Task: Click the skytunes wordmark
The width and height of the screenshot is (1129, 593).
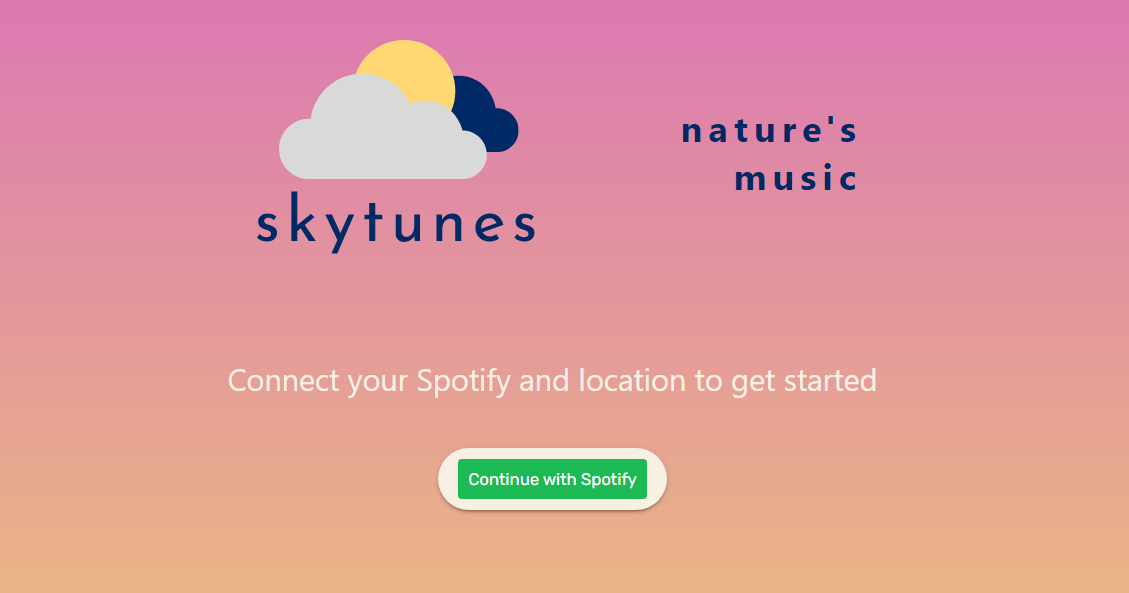Action: (396, 222)
